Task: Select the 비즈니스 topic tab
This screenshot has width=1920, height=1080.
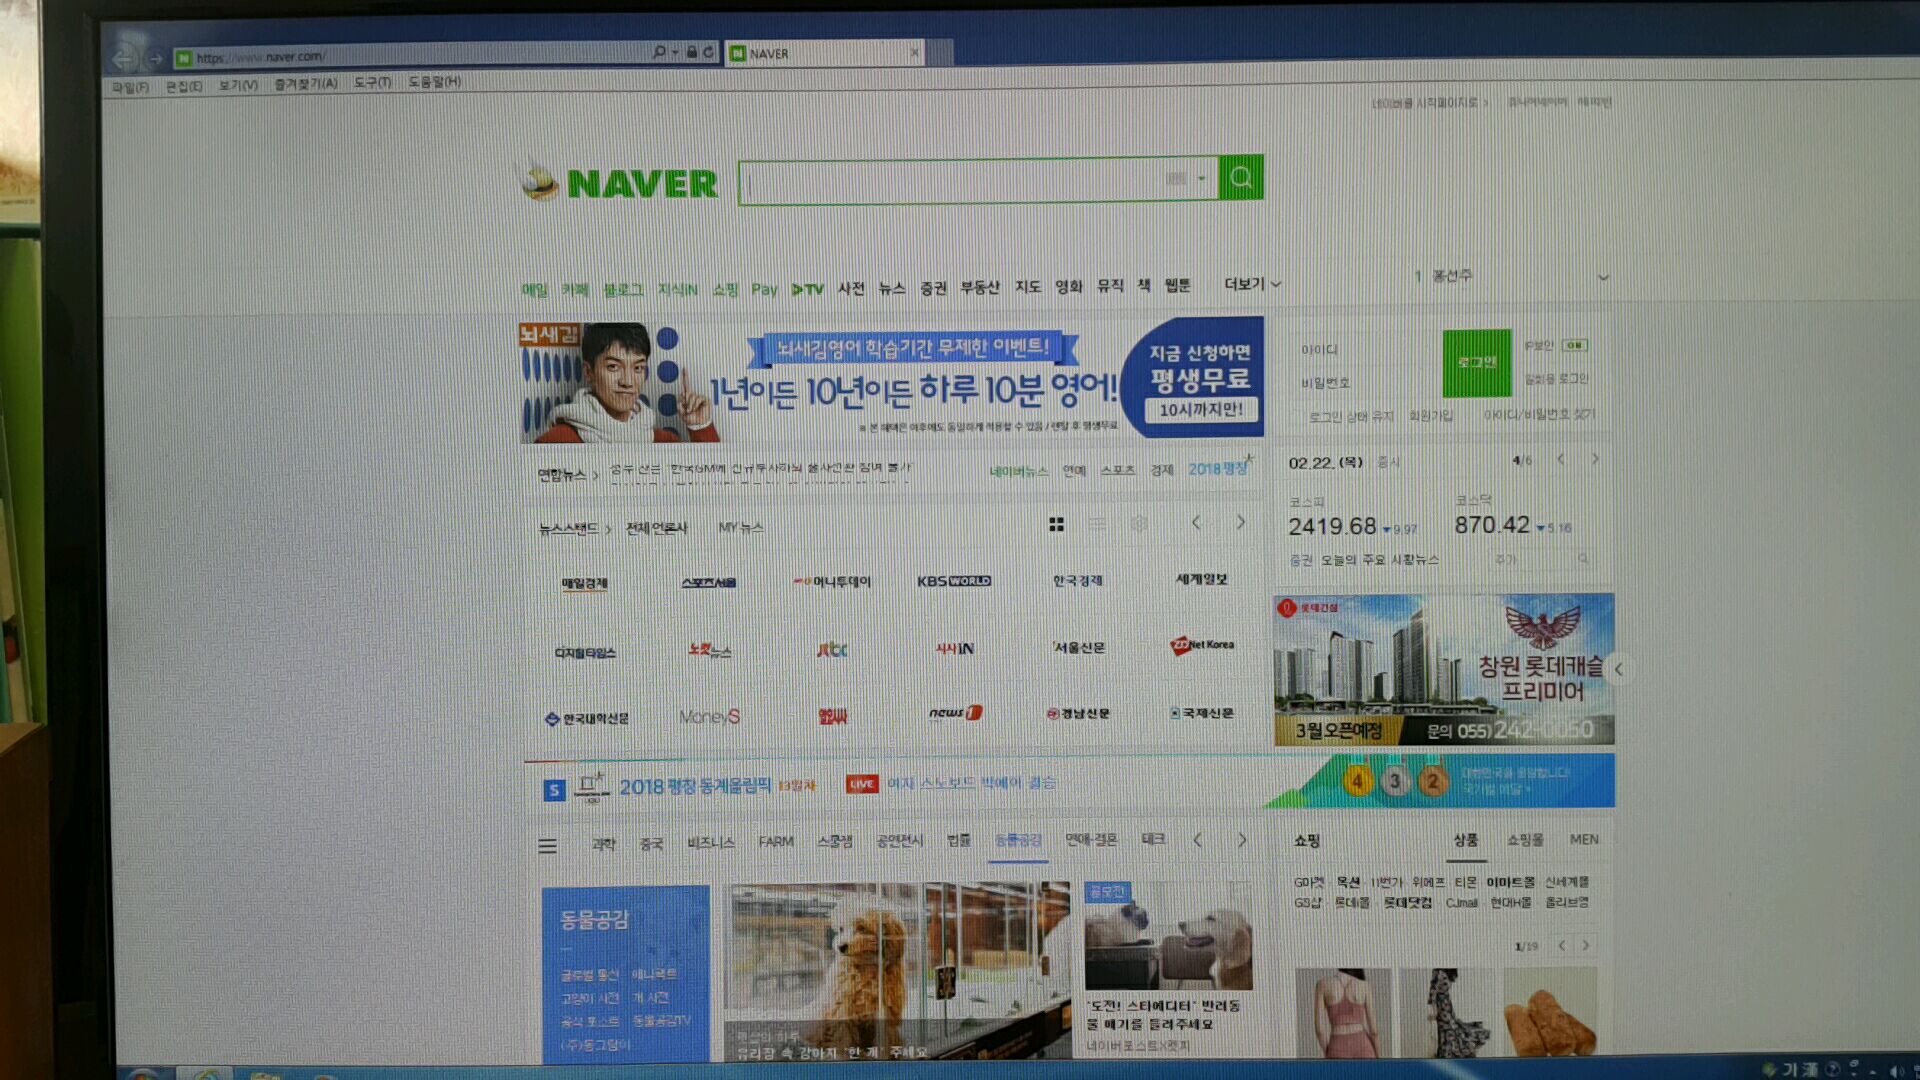Action: click(x=710, y=843)
